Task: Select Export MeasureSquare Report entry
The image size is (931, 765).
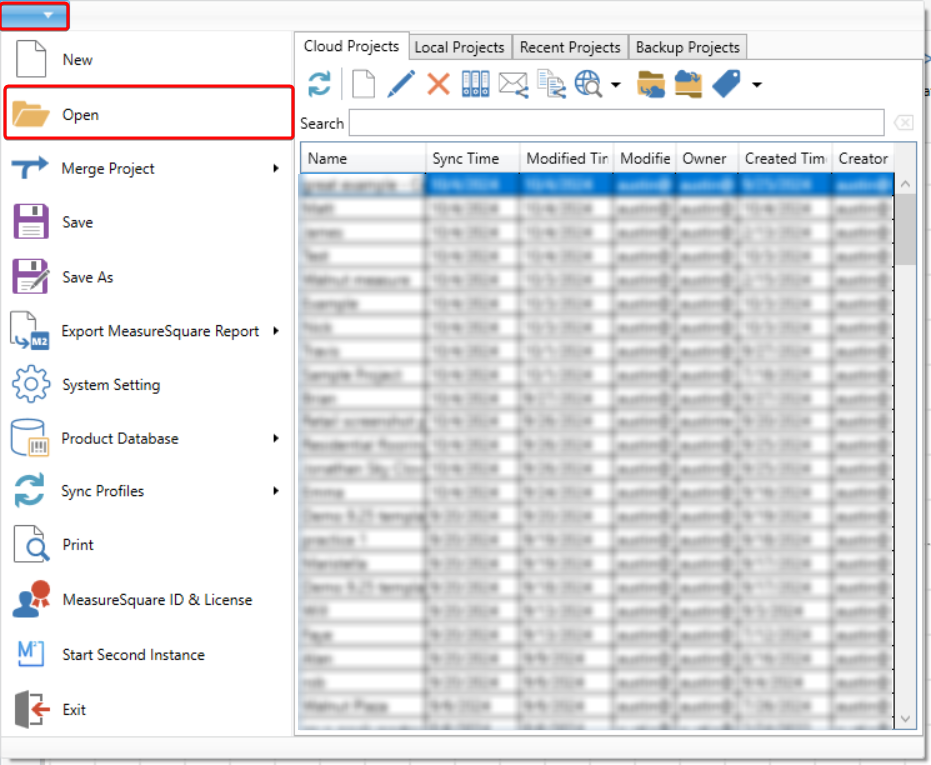Action: 147,331
